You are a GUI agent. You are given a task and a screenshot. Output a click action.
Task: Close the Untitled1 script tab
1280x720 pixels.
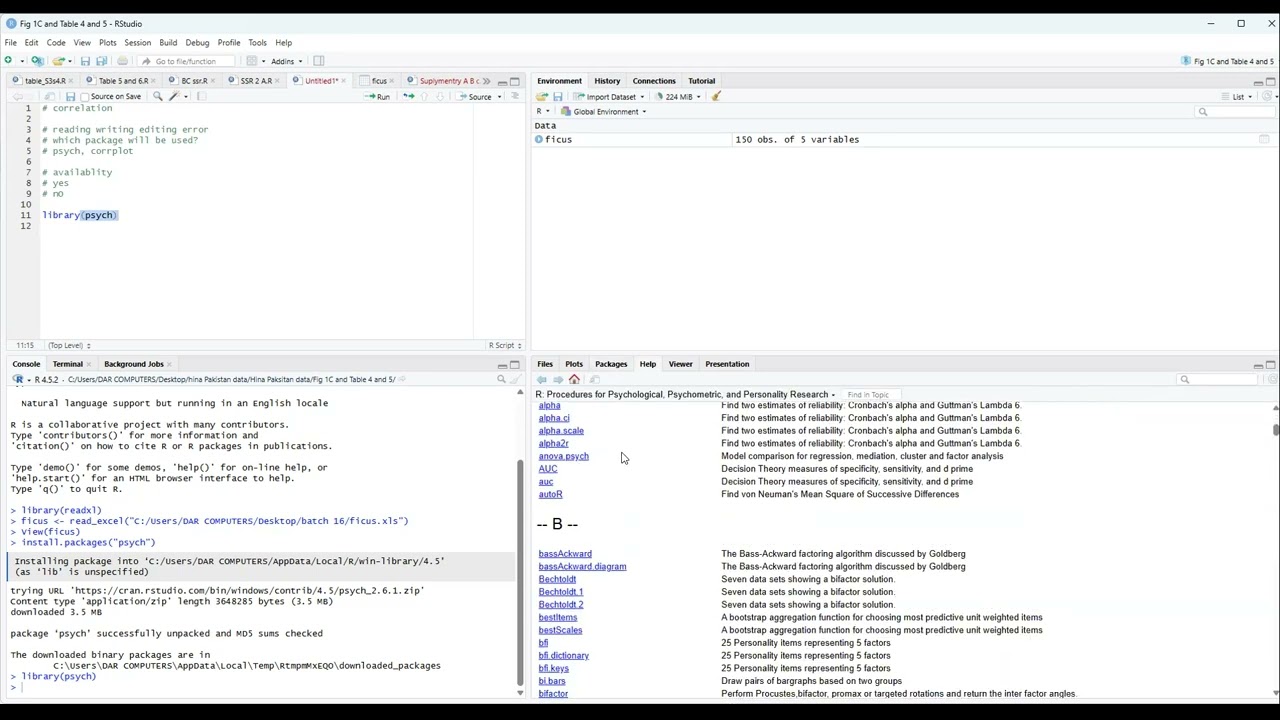pyautogui.click(x=344, y=81)
